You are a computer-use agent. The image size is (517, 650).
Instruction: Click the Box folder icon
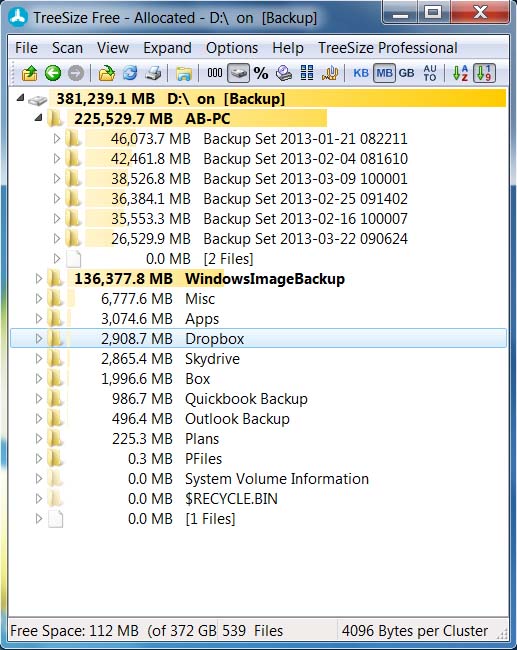(x=55, y=378)
